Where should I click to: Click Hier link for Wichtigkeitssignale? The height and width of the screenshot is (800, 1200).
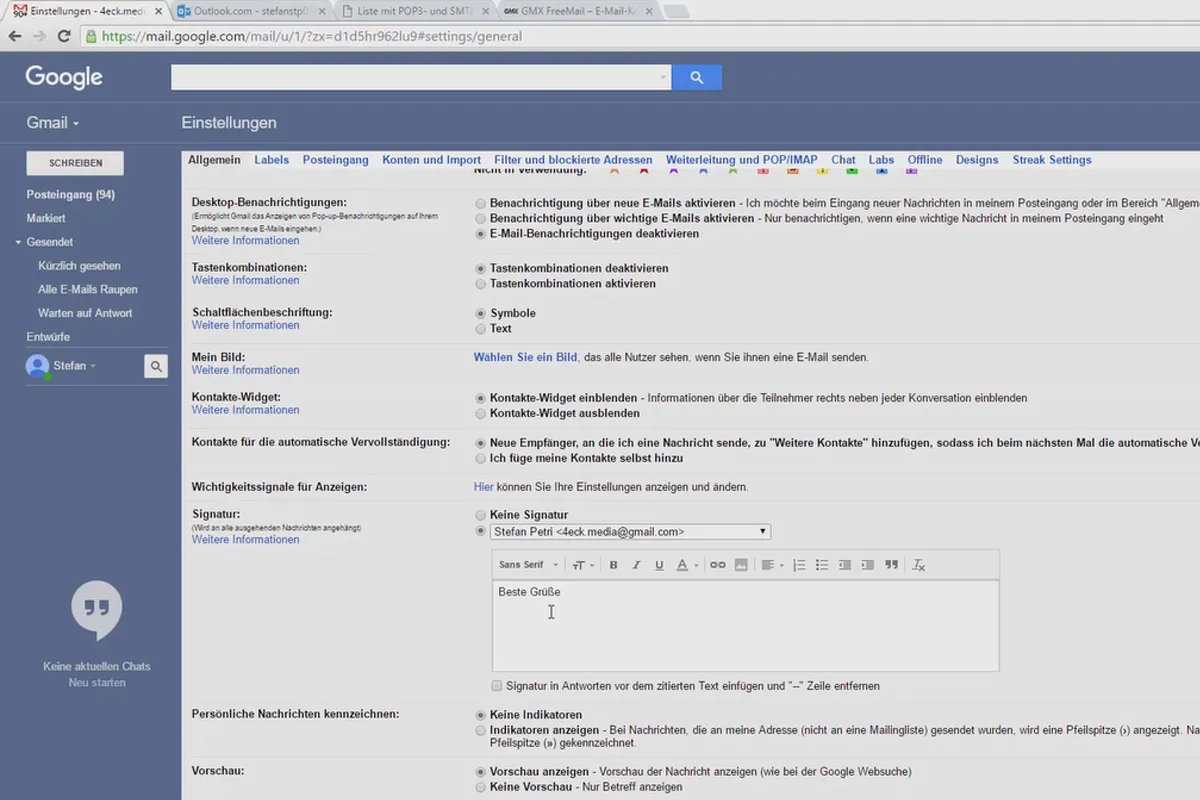click(x=483, y=487)
